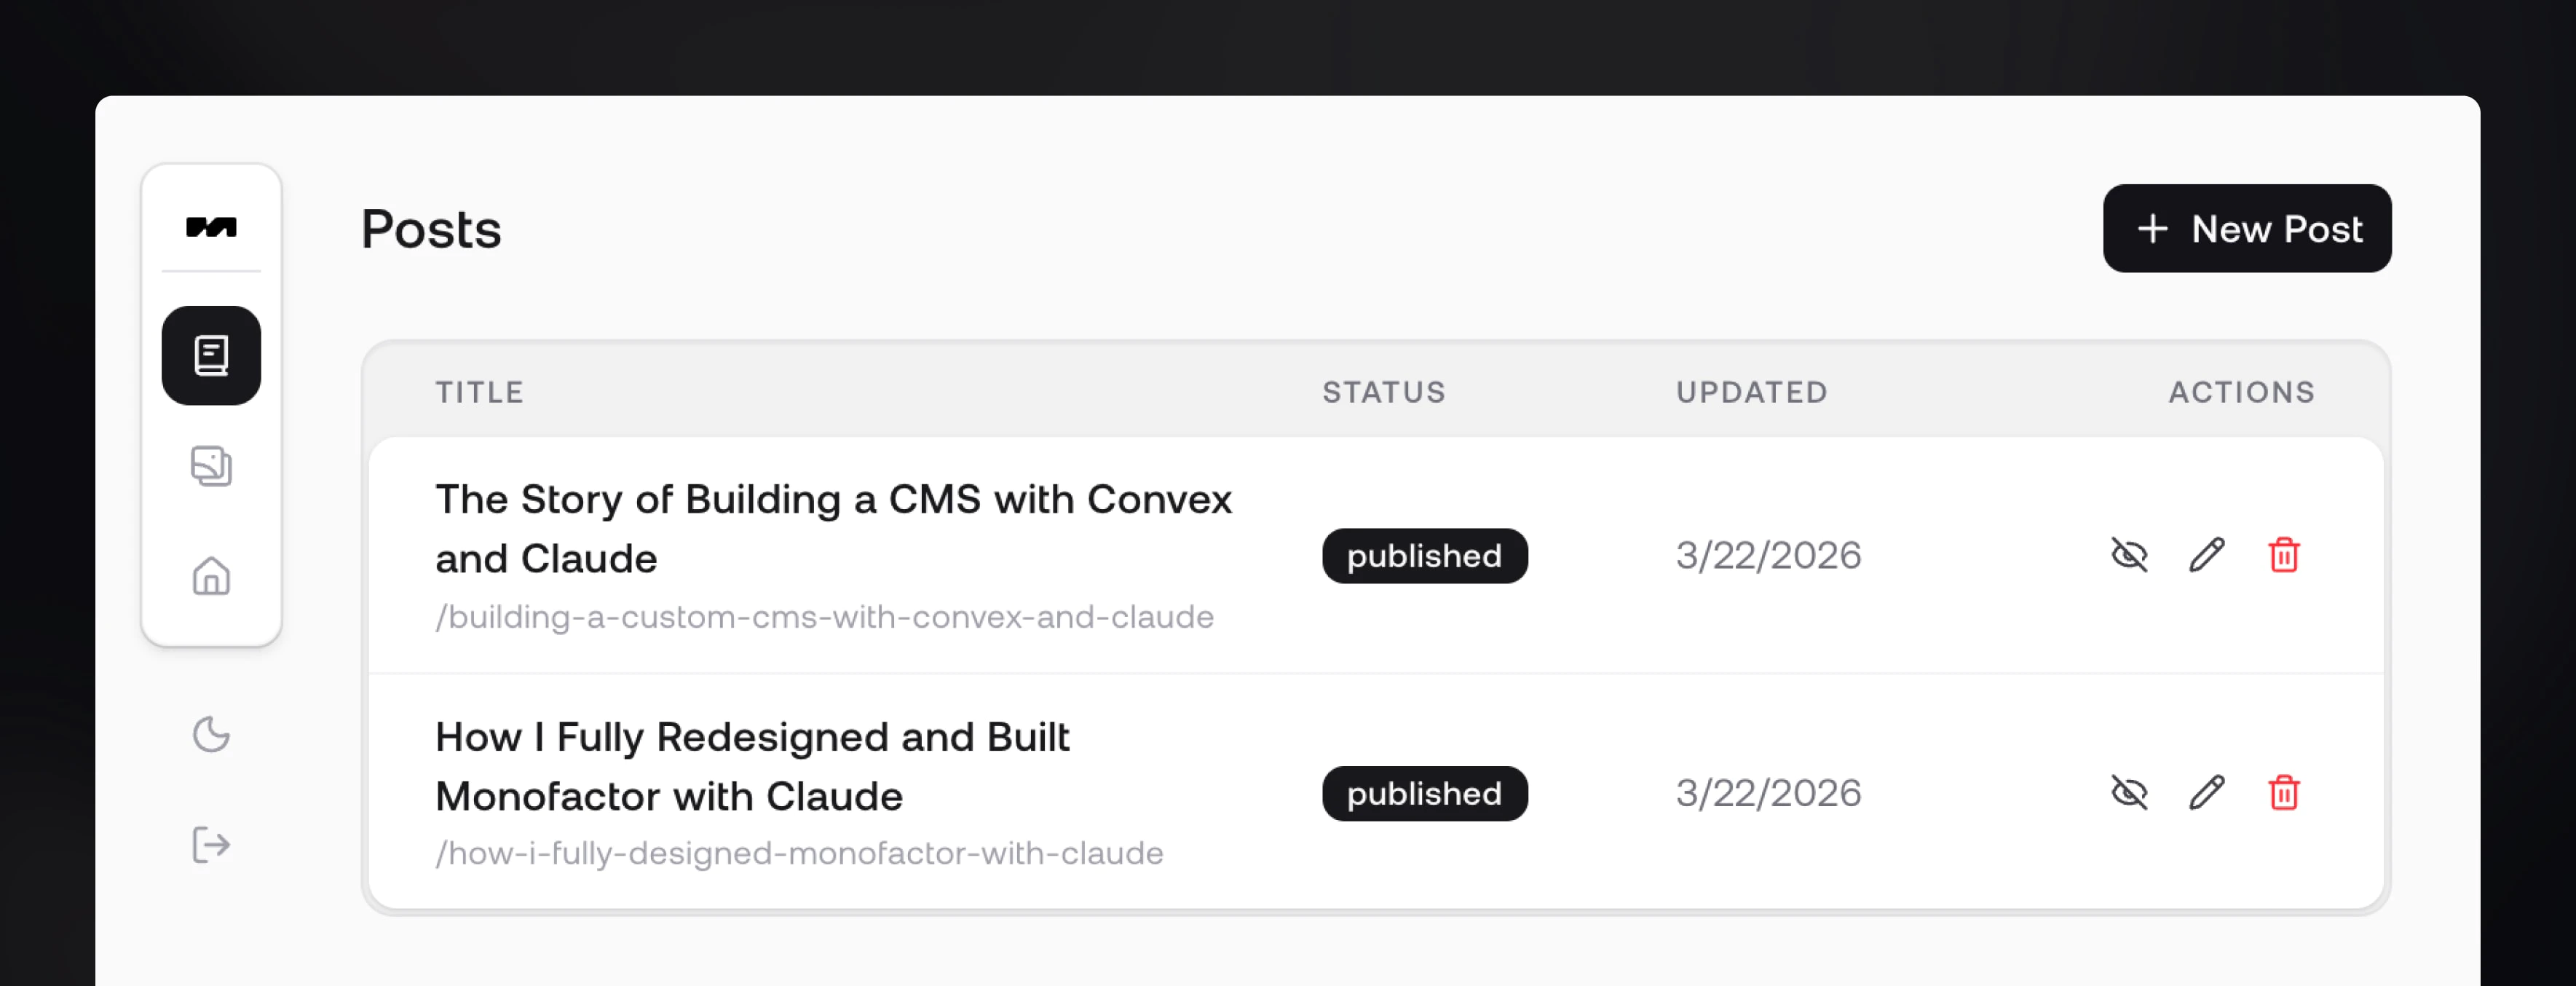
Task: Create a post with New Post button
Action: point(2247,229)
